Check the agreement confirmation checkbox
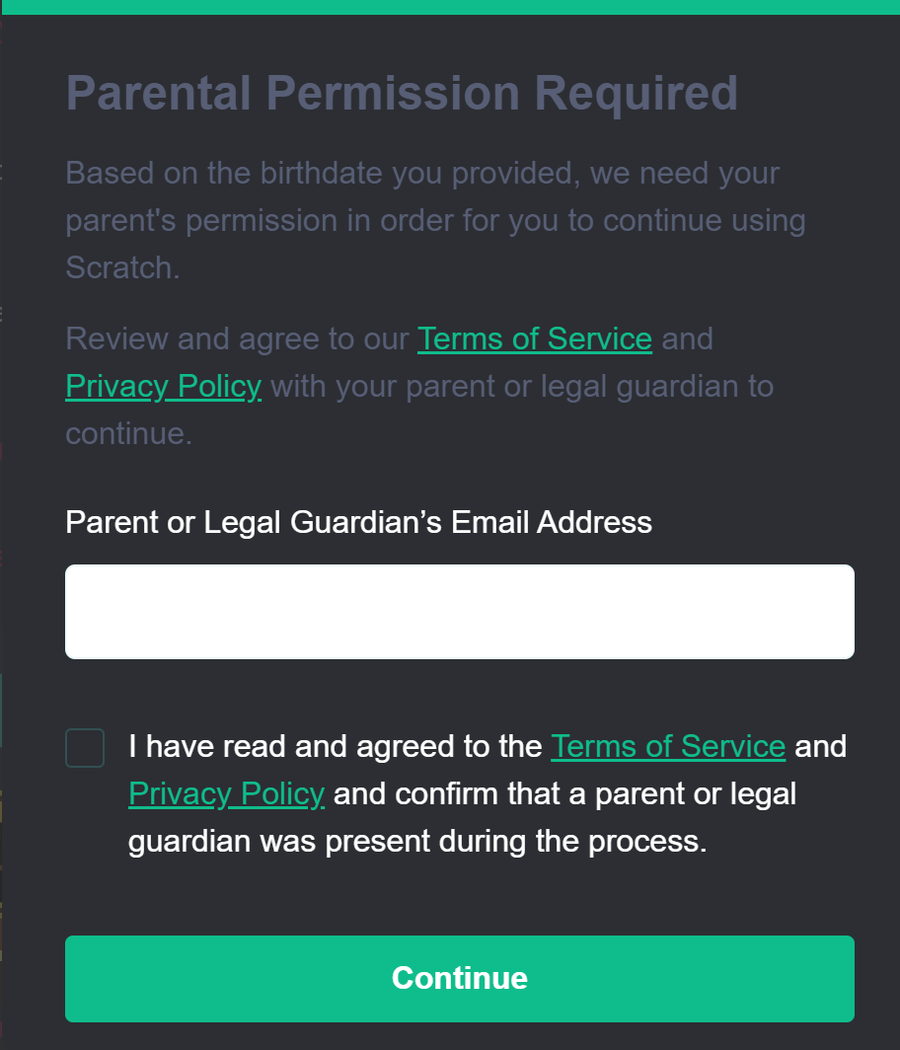The width and height of the screenshot is (900, 1050). 85,748
